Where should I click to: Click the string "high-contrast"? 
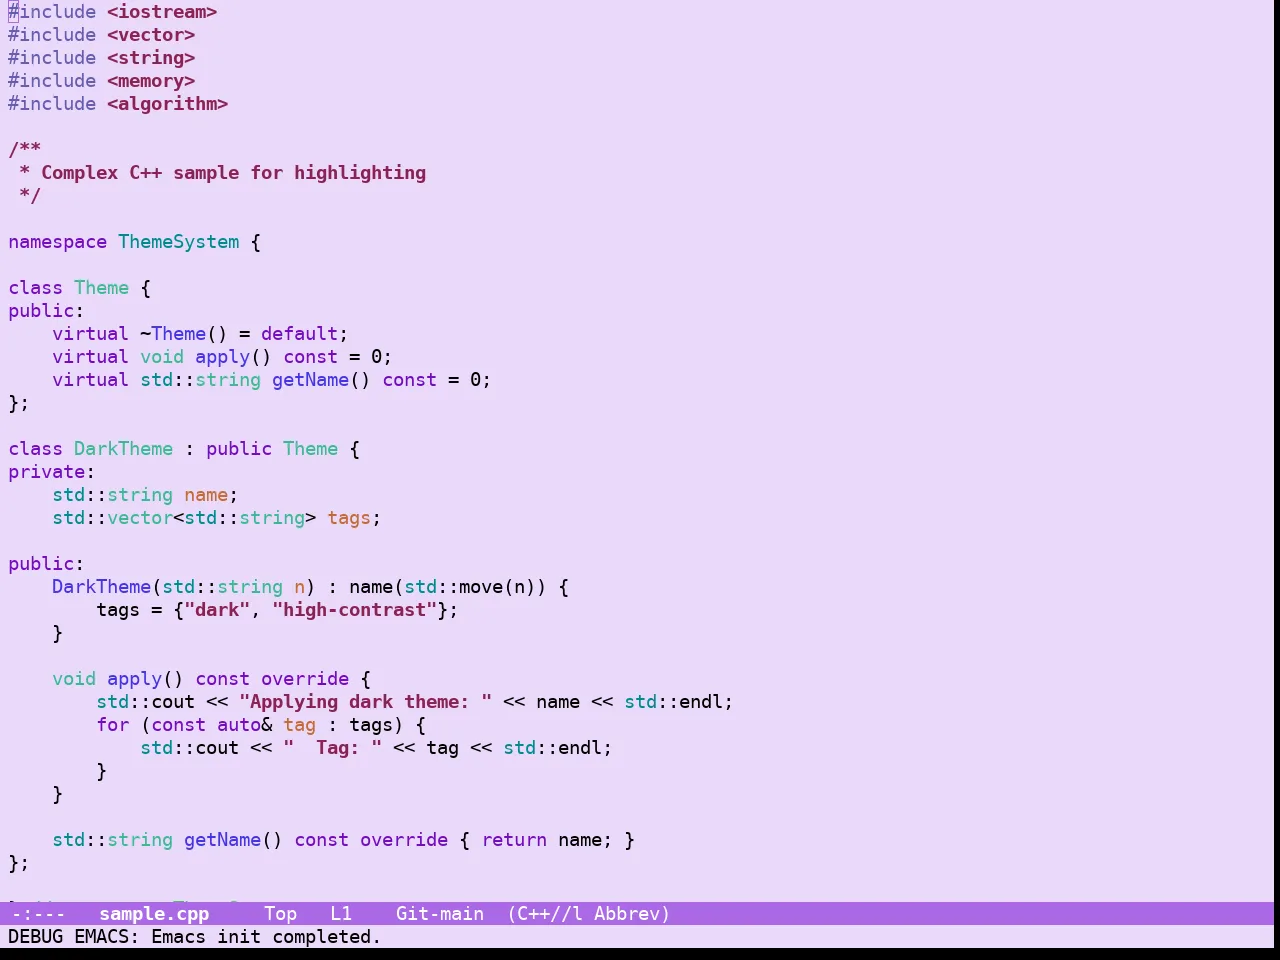pos(354,610)
